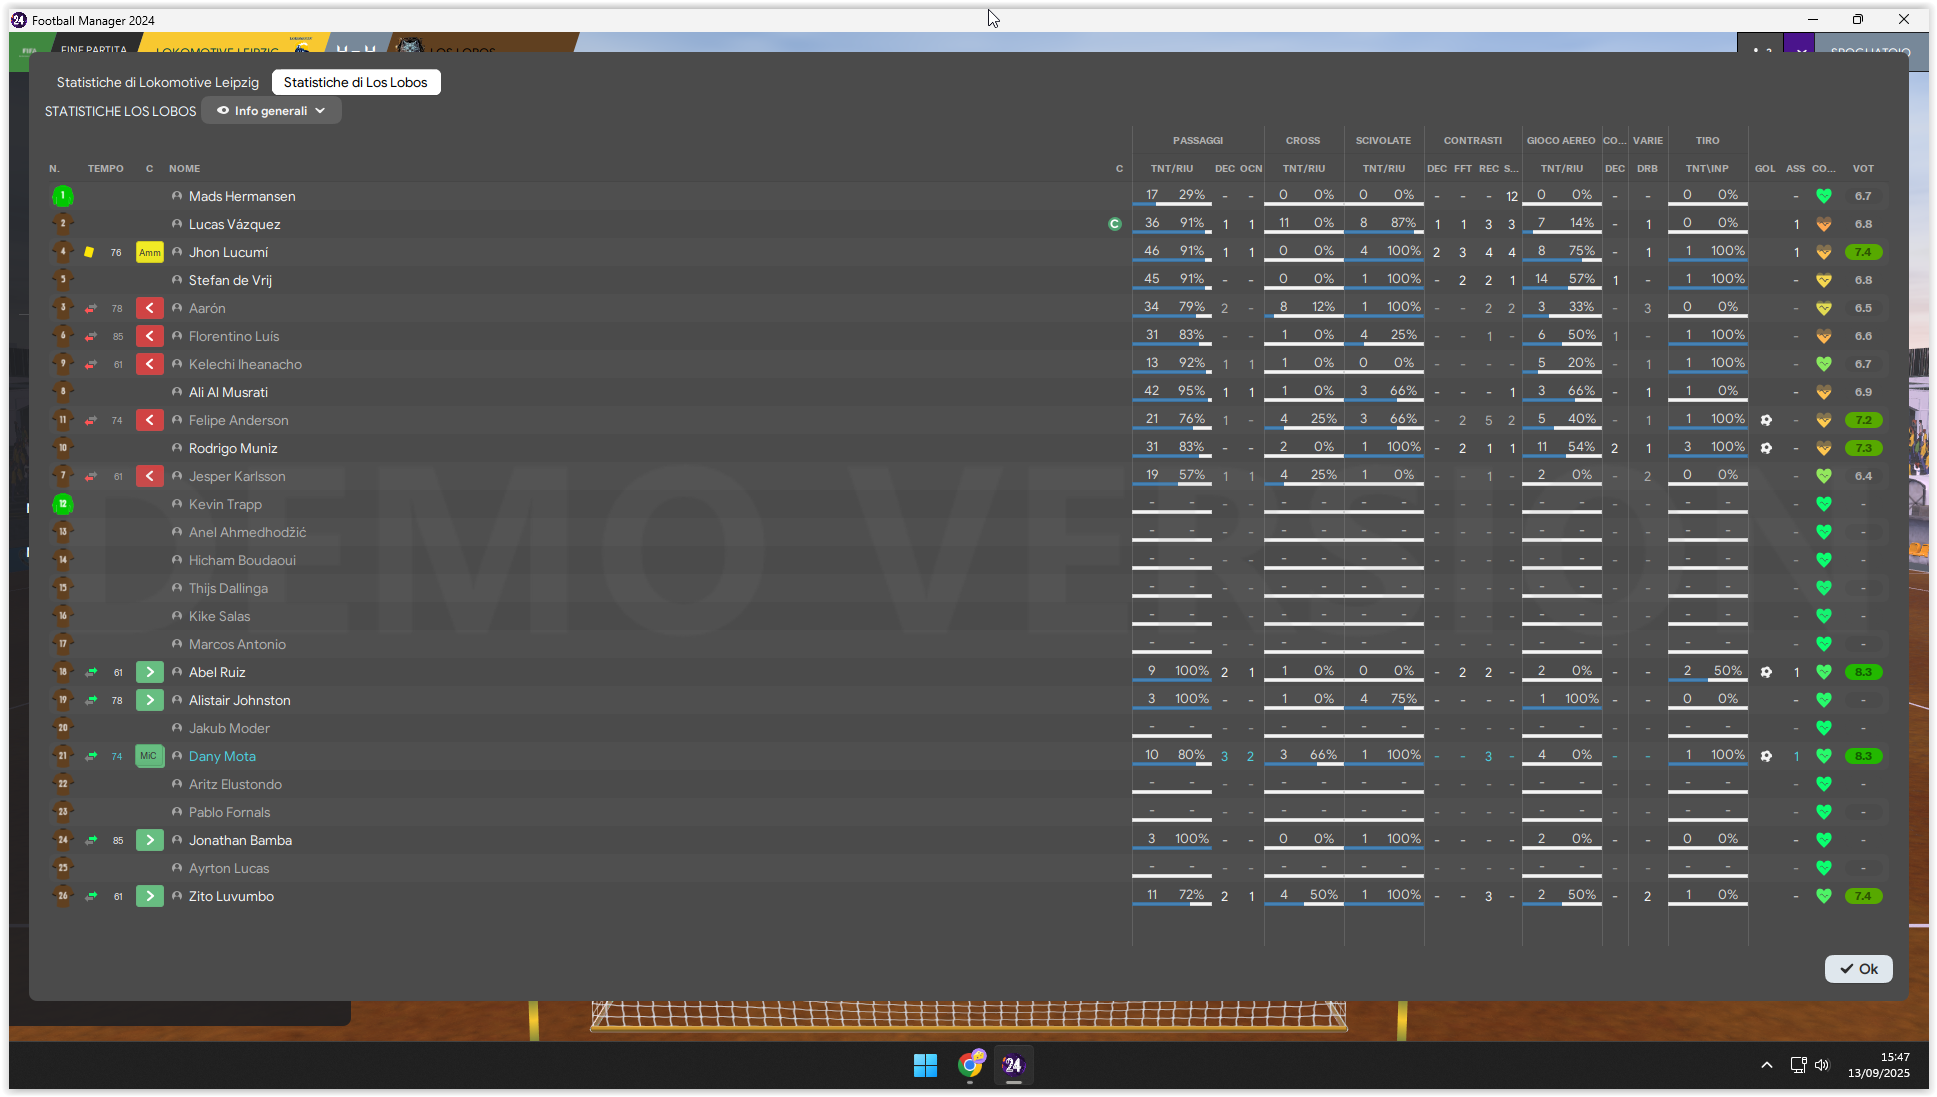The height and width of the screenshot is (1097, 1937).
Task: Open the Windows Start menu
Action: point(925,1065)
